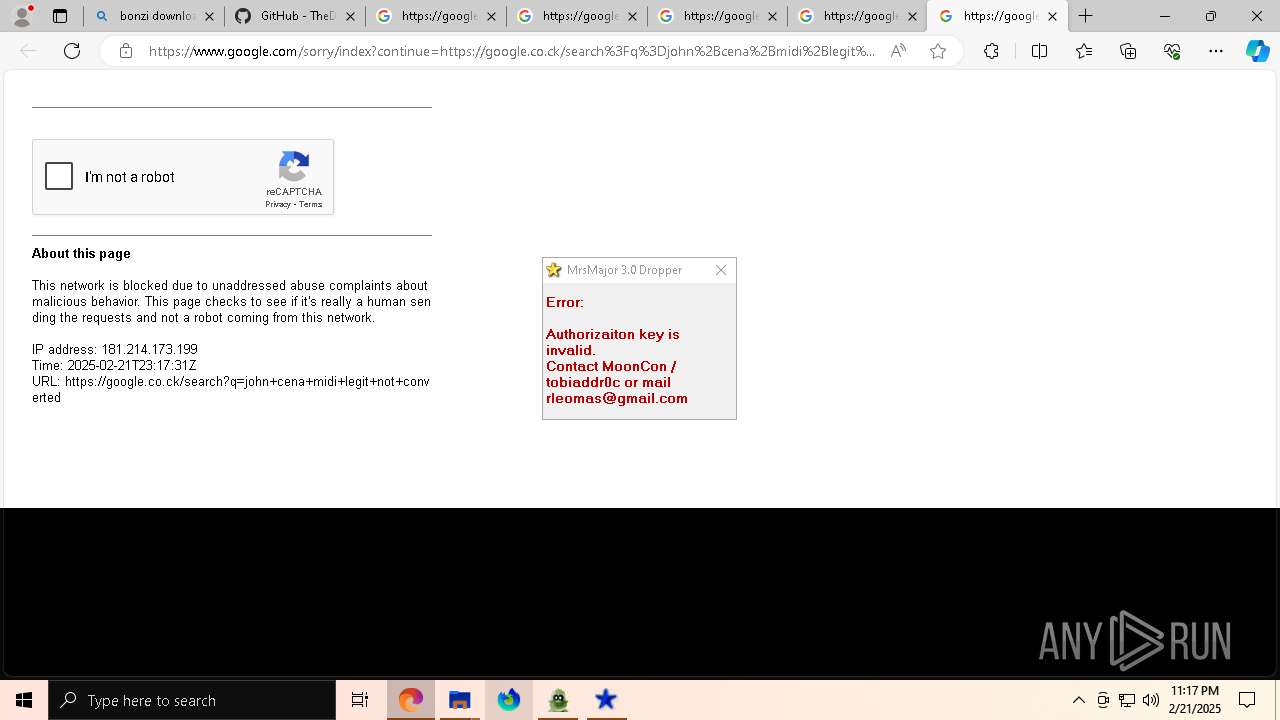Open the Split screen icon
The width and height of the screenshot is (1280, 720).
click(x=1039, y=51)
